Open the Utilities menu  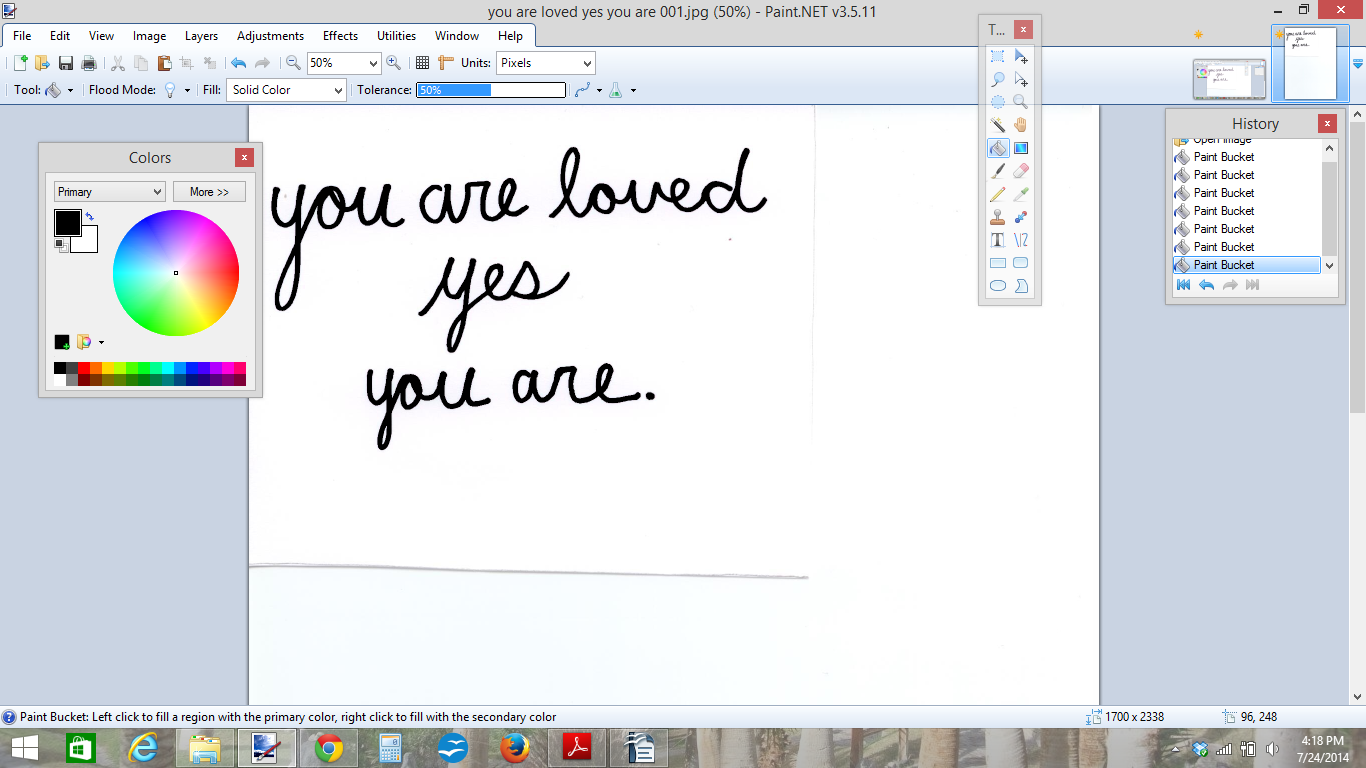tap(396, 36)
